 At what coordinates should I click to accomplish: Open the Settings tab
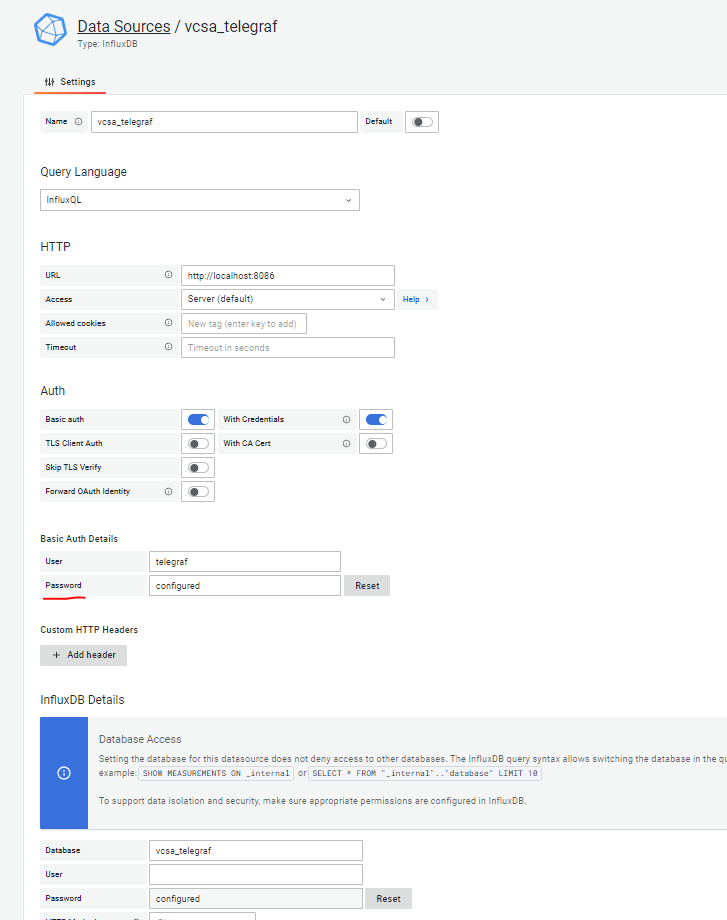(x=70, y=82)
